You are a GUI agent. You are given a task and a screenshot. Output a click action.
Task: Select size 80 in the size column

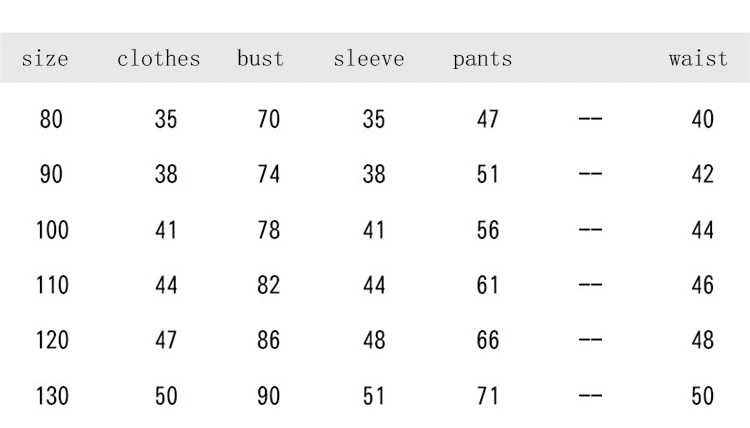[x=51, y=120]
